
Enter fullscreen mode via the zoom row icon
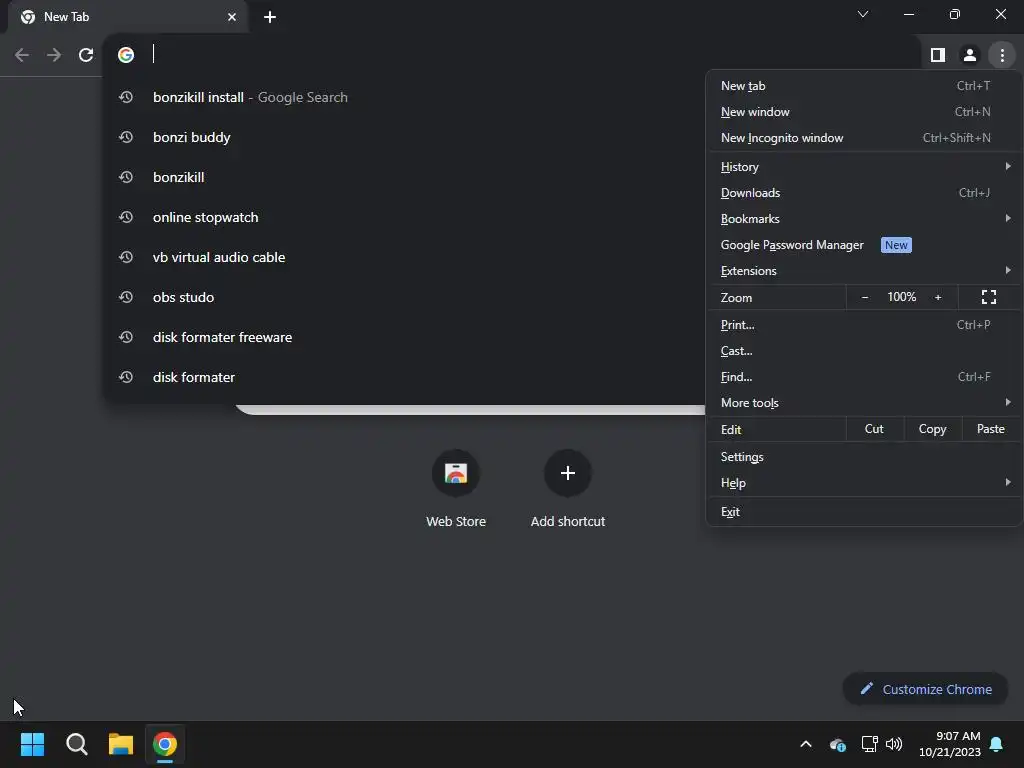click(989, 297)
